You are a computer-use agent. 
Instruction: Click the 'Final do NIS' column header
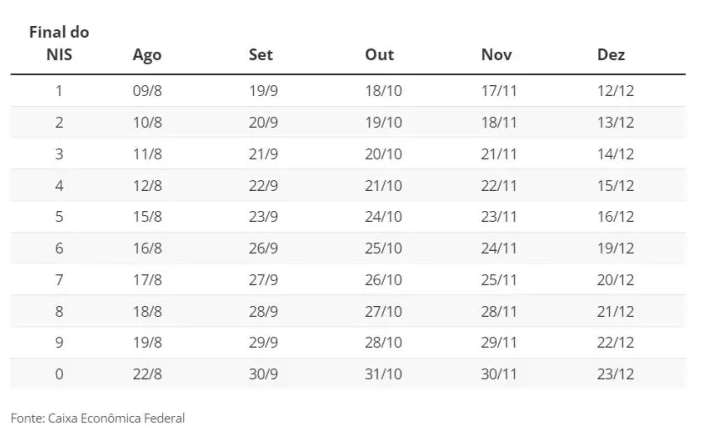click(59, 44)
